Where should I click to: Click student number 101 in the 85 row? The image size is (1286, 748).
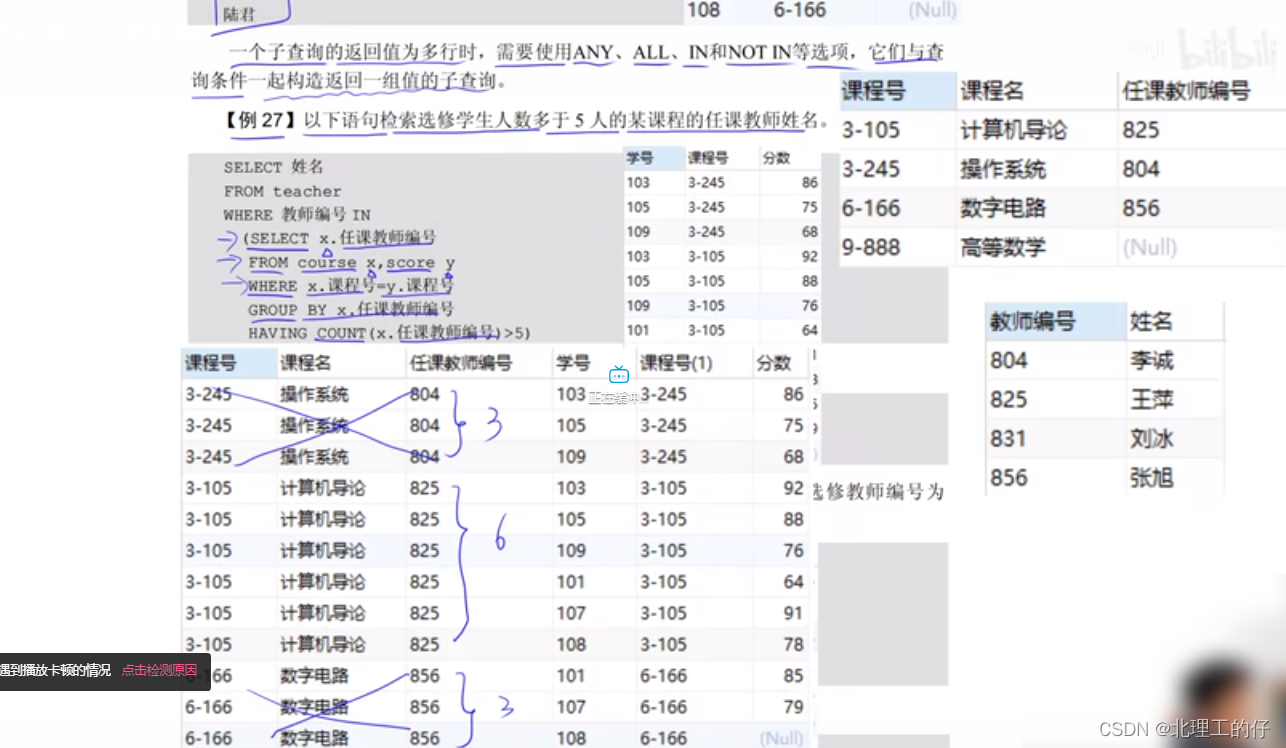click(x=571, y=675)
